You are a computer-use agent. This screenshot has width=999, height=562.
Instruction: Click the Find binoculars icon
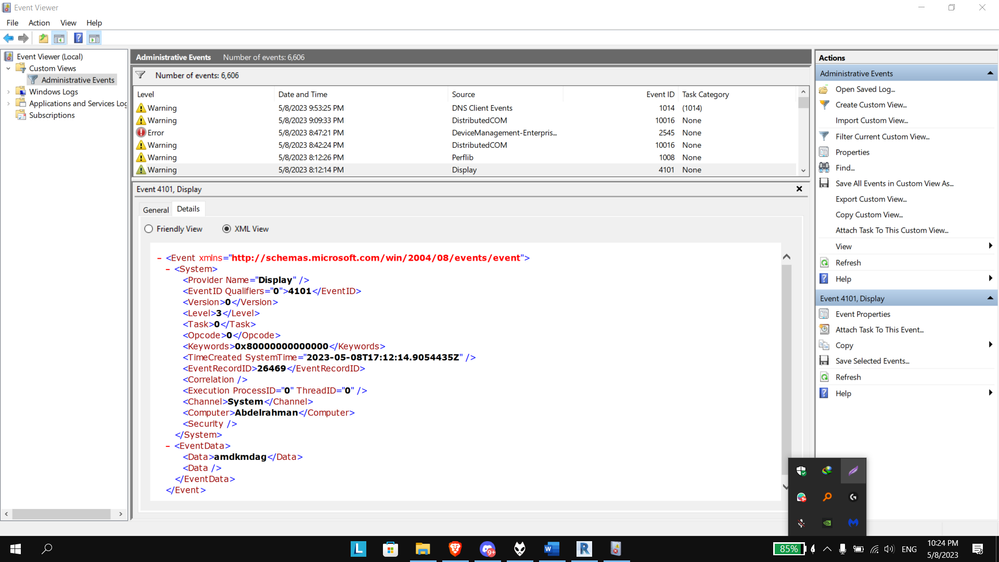[824, 168]
